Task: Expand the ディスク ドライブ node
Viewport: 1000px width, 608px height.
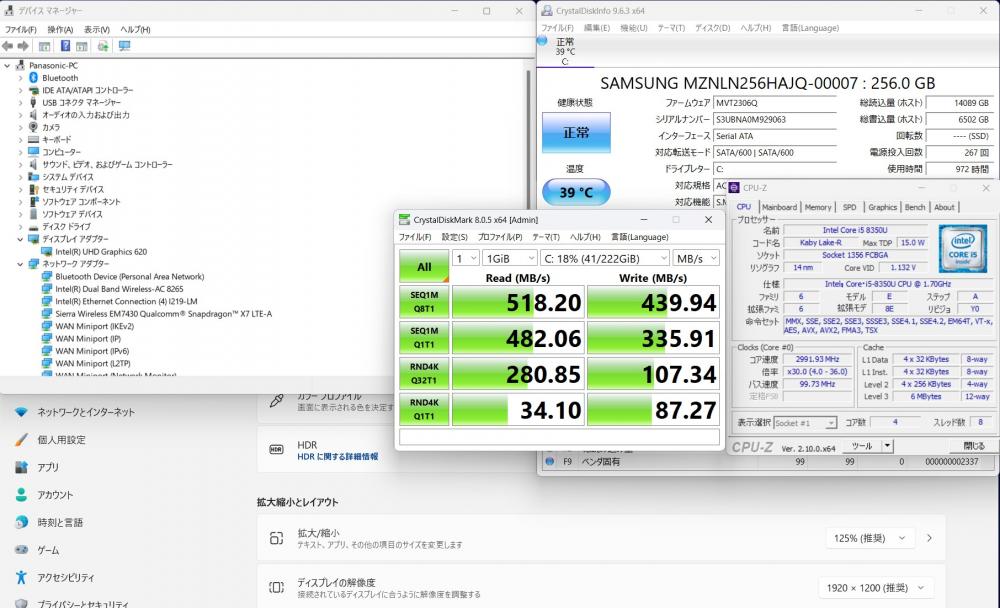Action: point(20,227)
